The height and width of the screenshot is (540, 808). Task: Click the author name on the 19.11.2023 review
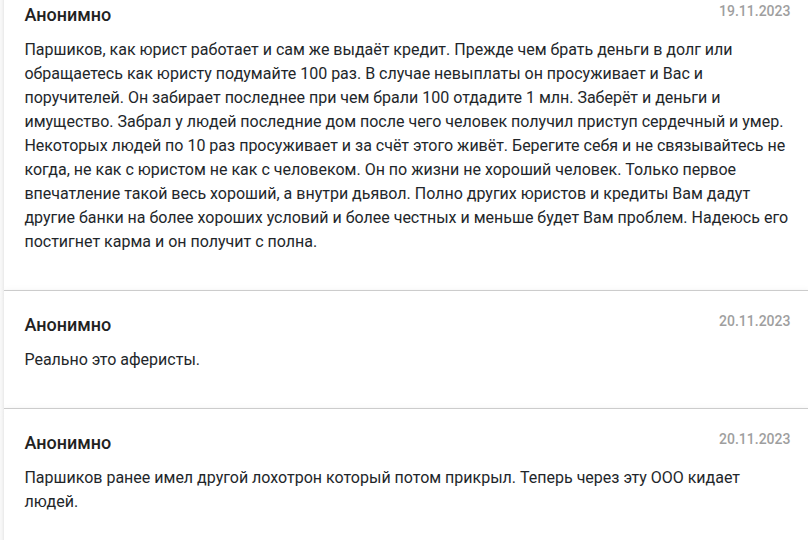coord(67,15)
